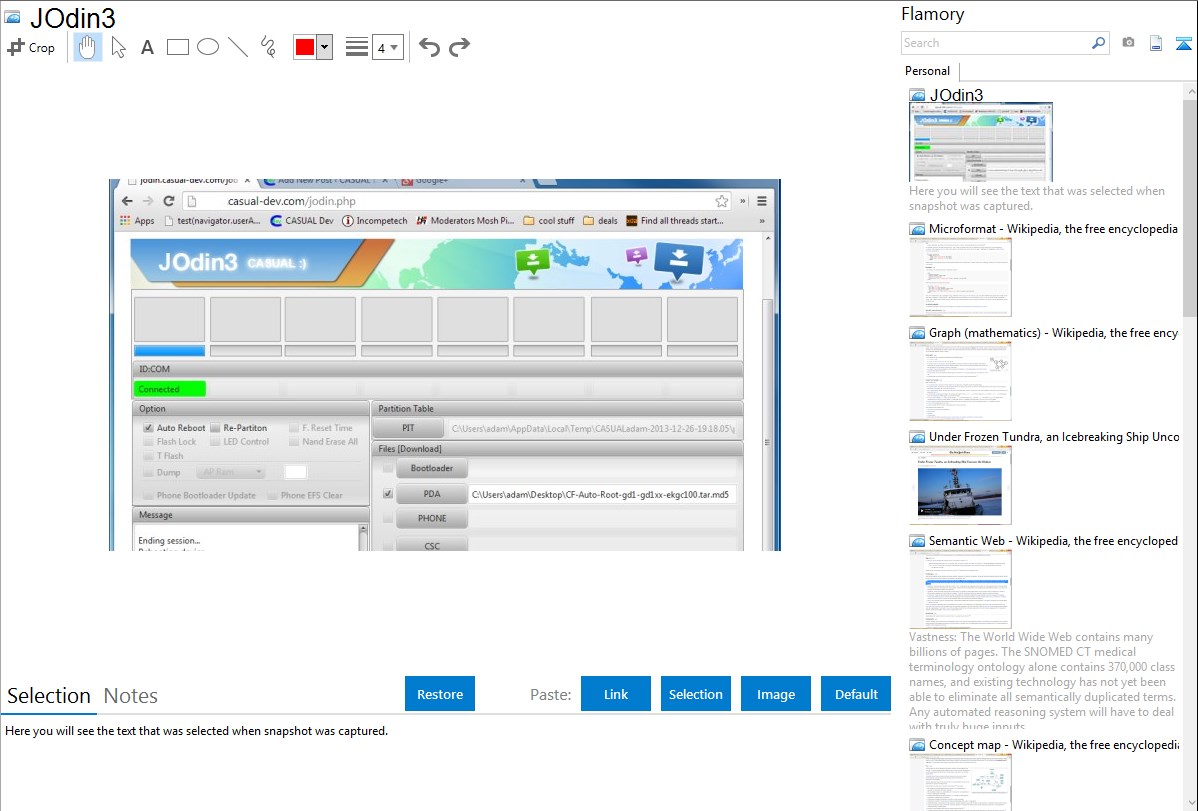
Task: Open the Personal tab
Action: point(928,71)
